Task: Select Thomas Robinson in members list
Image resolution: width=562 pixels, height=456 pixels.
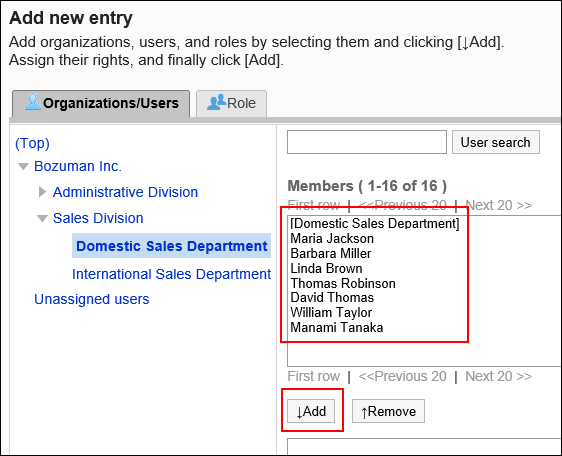Action: (x=343, y=283)
